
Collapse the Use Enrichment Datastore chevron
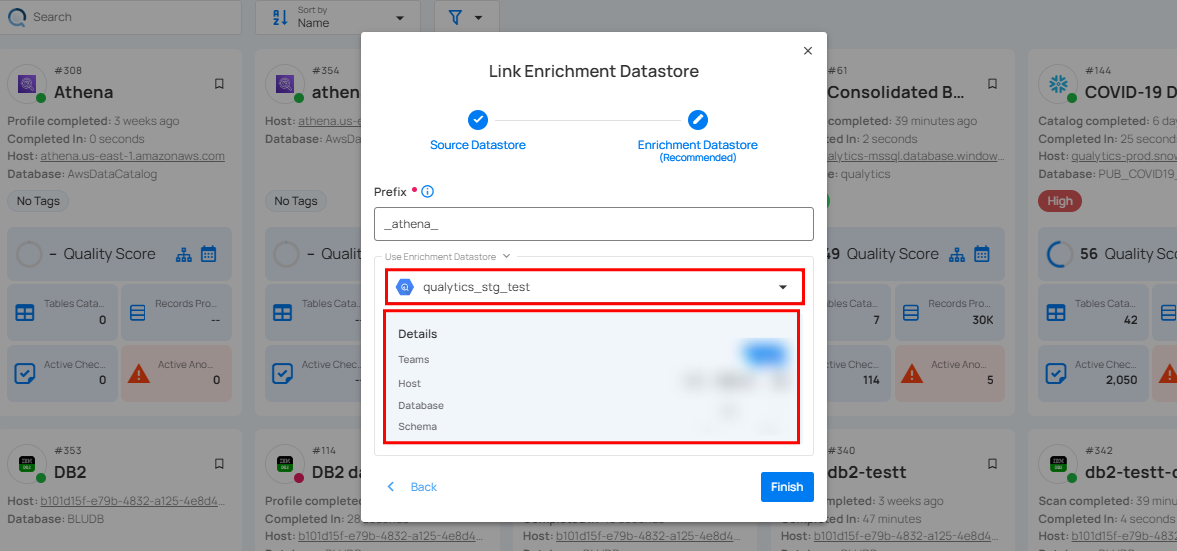(507, 256)
